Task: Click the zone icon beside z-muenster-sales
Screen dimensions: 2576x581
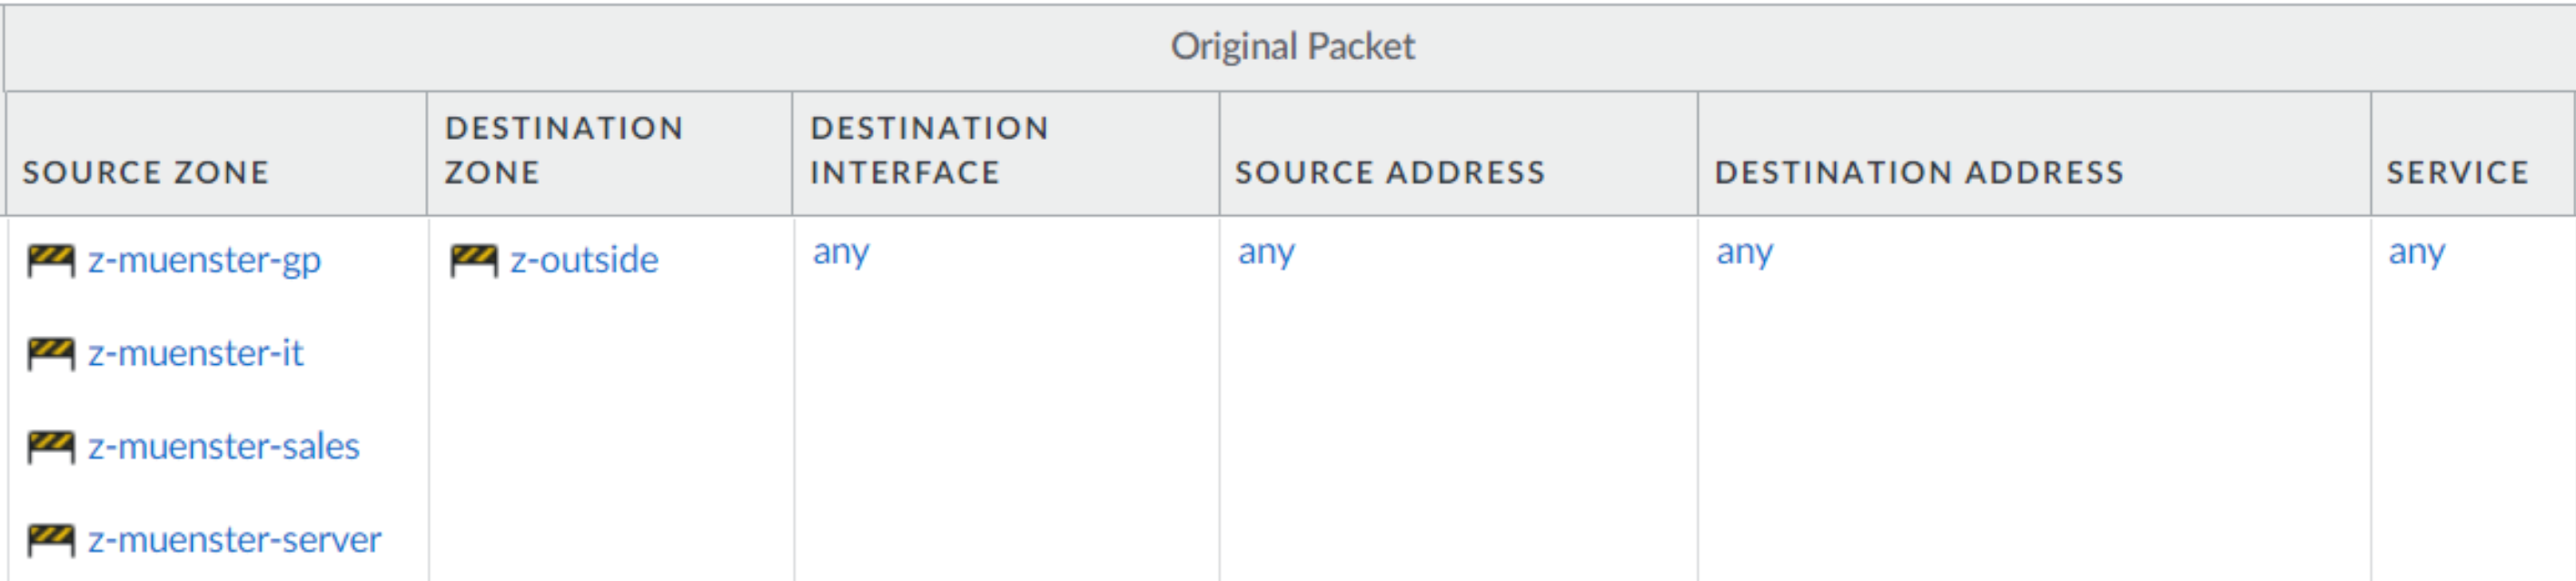Action: pyautogui.click(x=50, y=447)
